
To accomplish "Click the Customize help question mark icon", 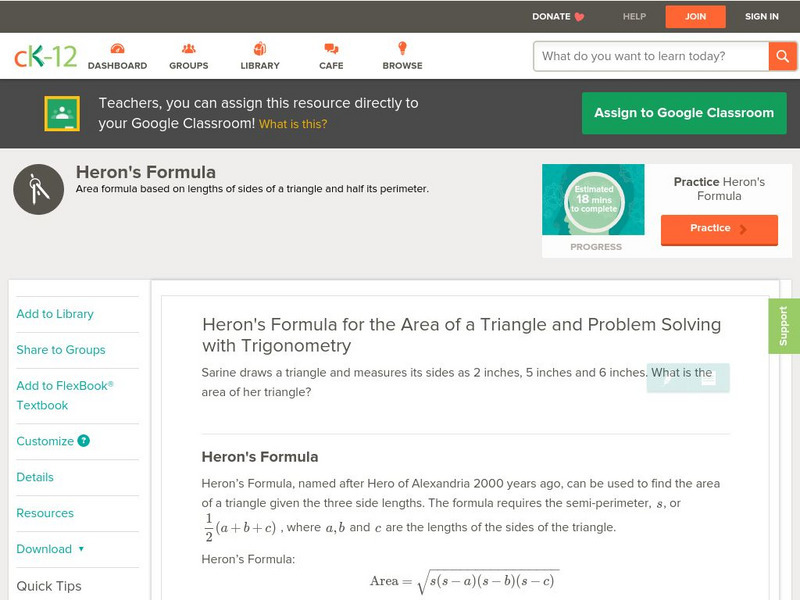I will 84,441.
